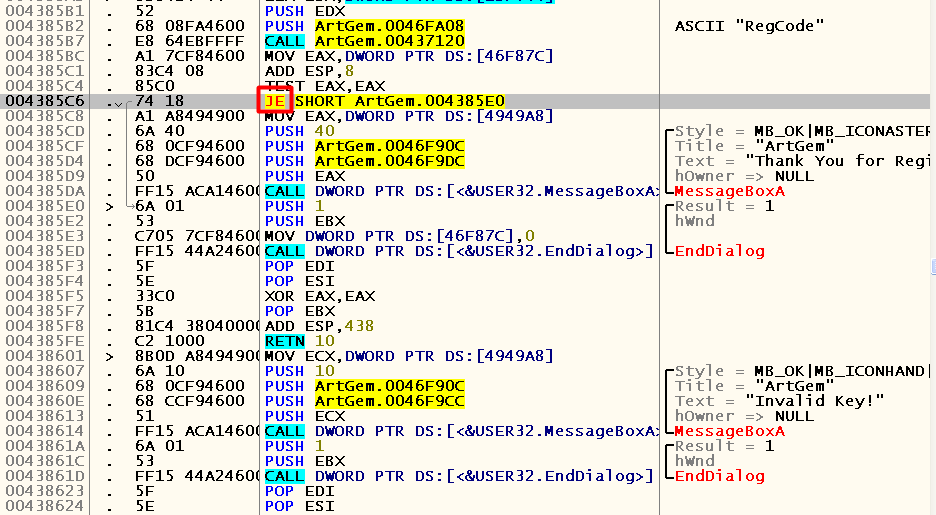Select the CALL ArtGem.00437120 instruction

[x=365, y=41]
